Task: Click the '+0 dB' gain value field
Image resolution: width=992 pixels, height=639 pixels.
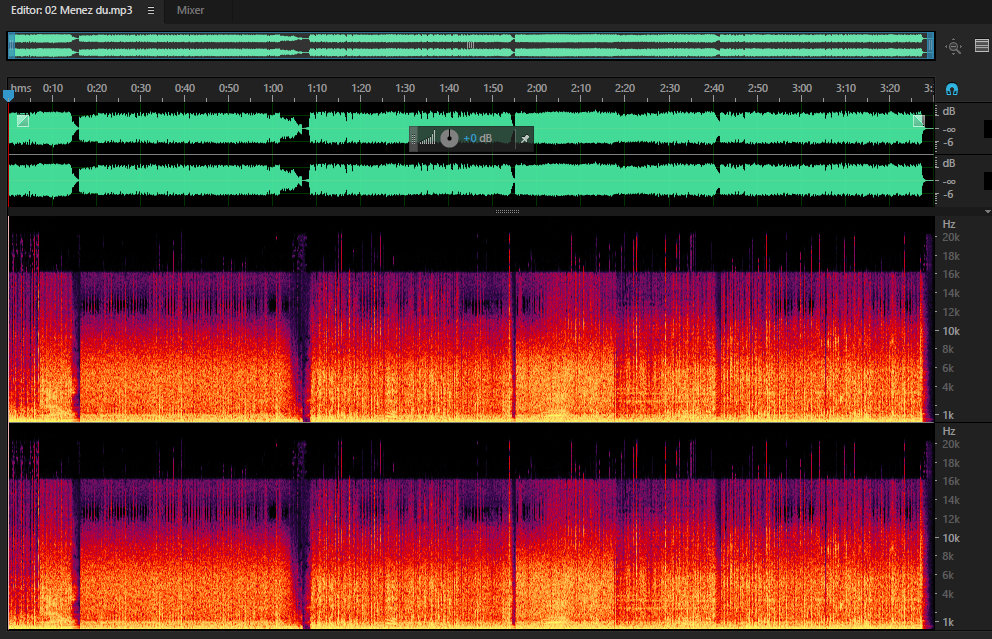Action: pyautogui.click(x=478, y=139)
